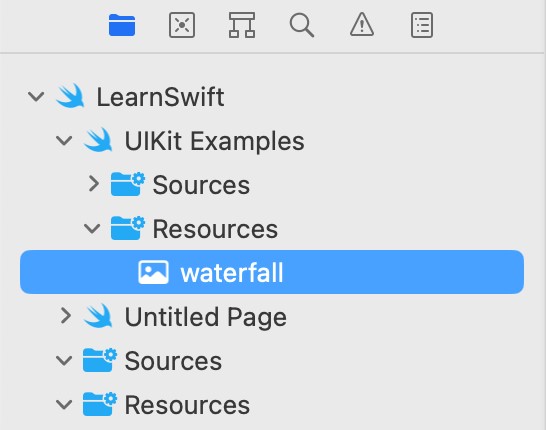This screenshot has height=430, width=546.
Task: Click the LearnSwift playground Swift icon
Action: [70, 96]
